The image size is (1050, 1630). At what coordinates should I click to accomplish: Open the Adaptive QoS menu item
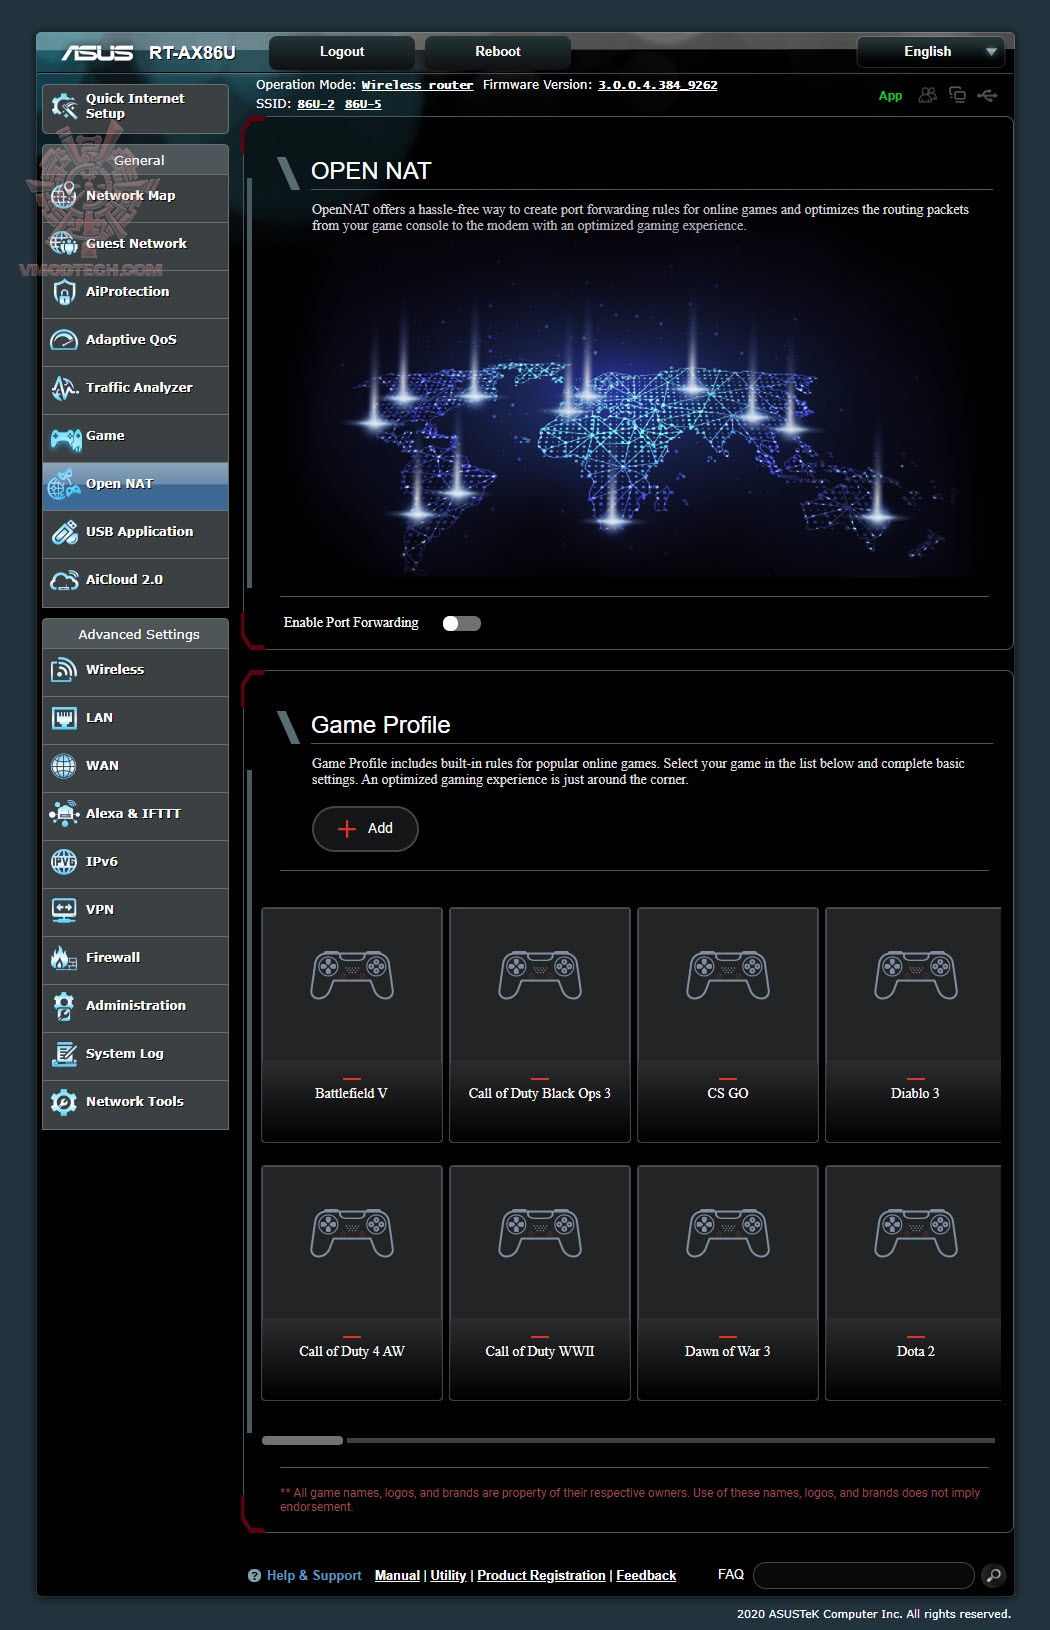(x=135, y=341)
